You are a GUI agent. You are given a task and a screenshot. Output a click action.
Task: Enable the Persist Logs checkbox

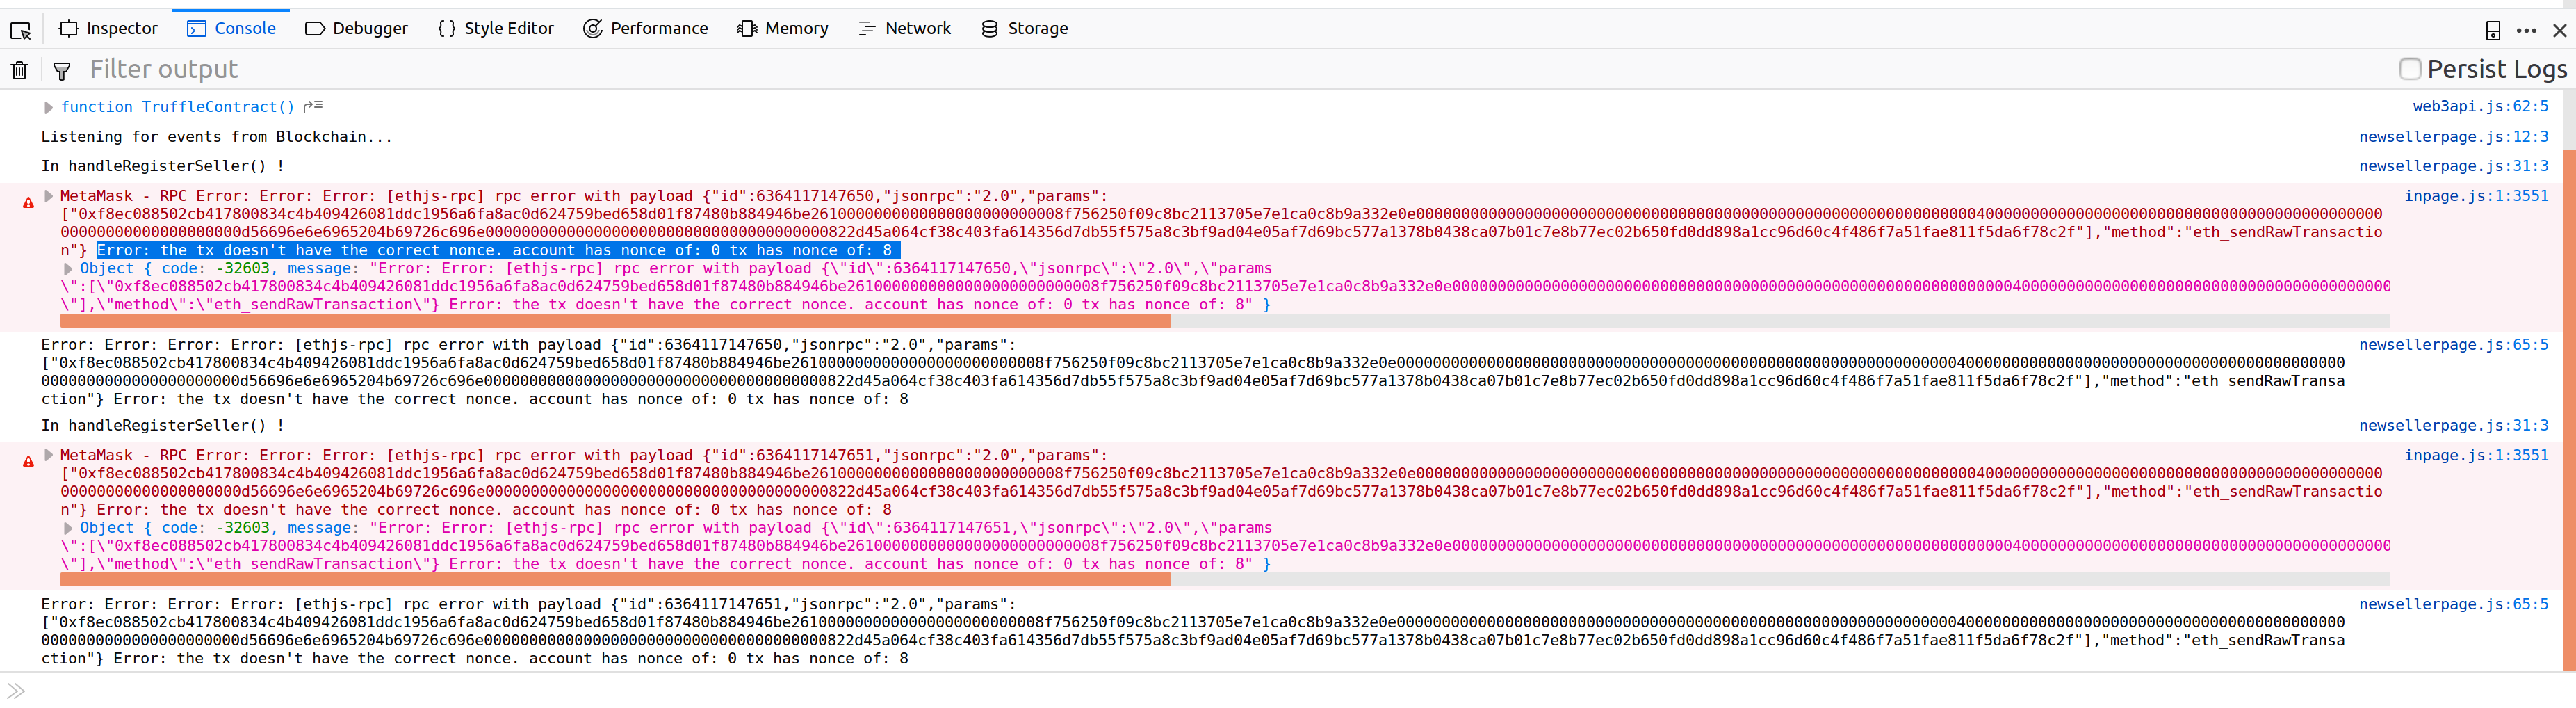(x=2410, y=69)
